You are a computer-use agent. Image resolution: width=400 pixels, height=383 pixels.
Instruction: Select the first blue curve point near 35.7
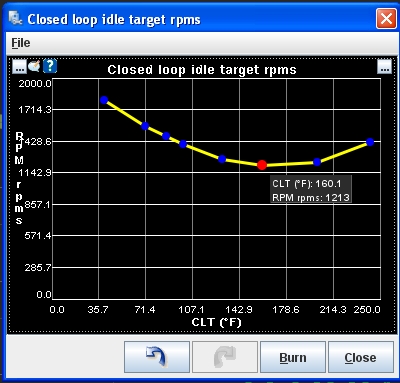coord(104,100)
